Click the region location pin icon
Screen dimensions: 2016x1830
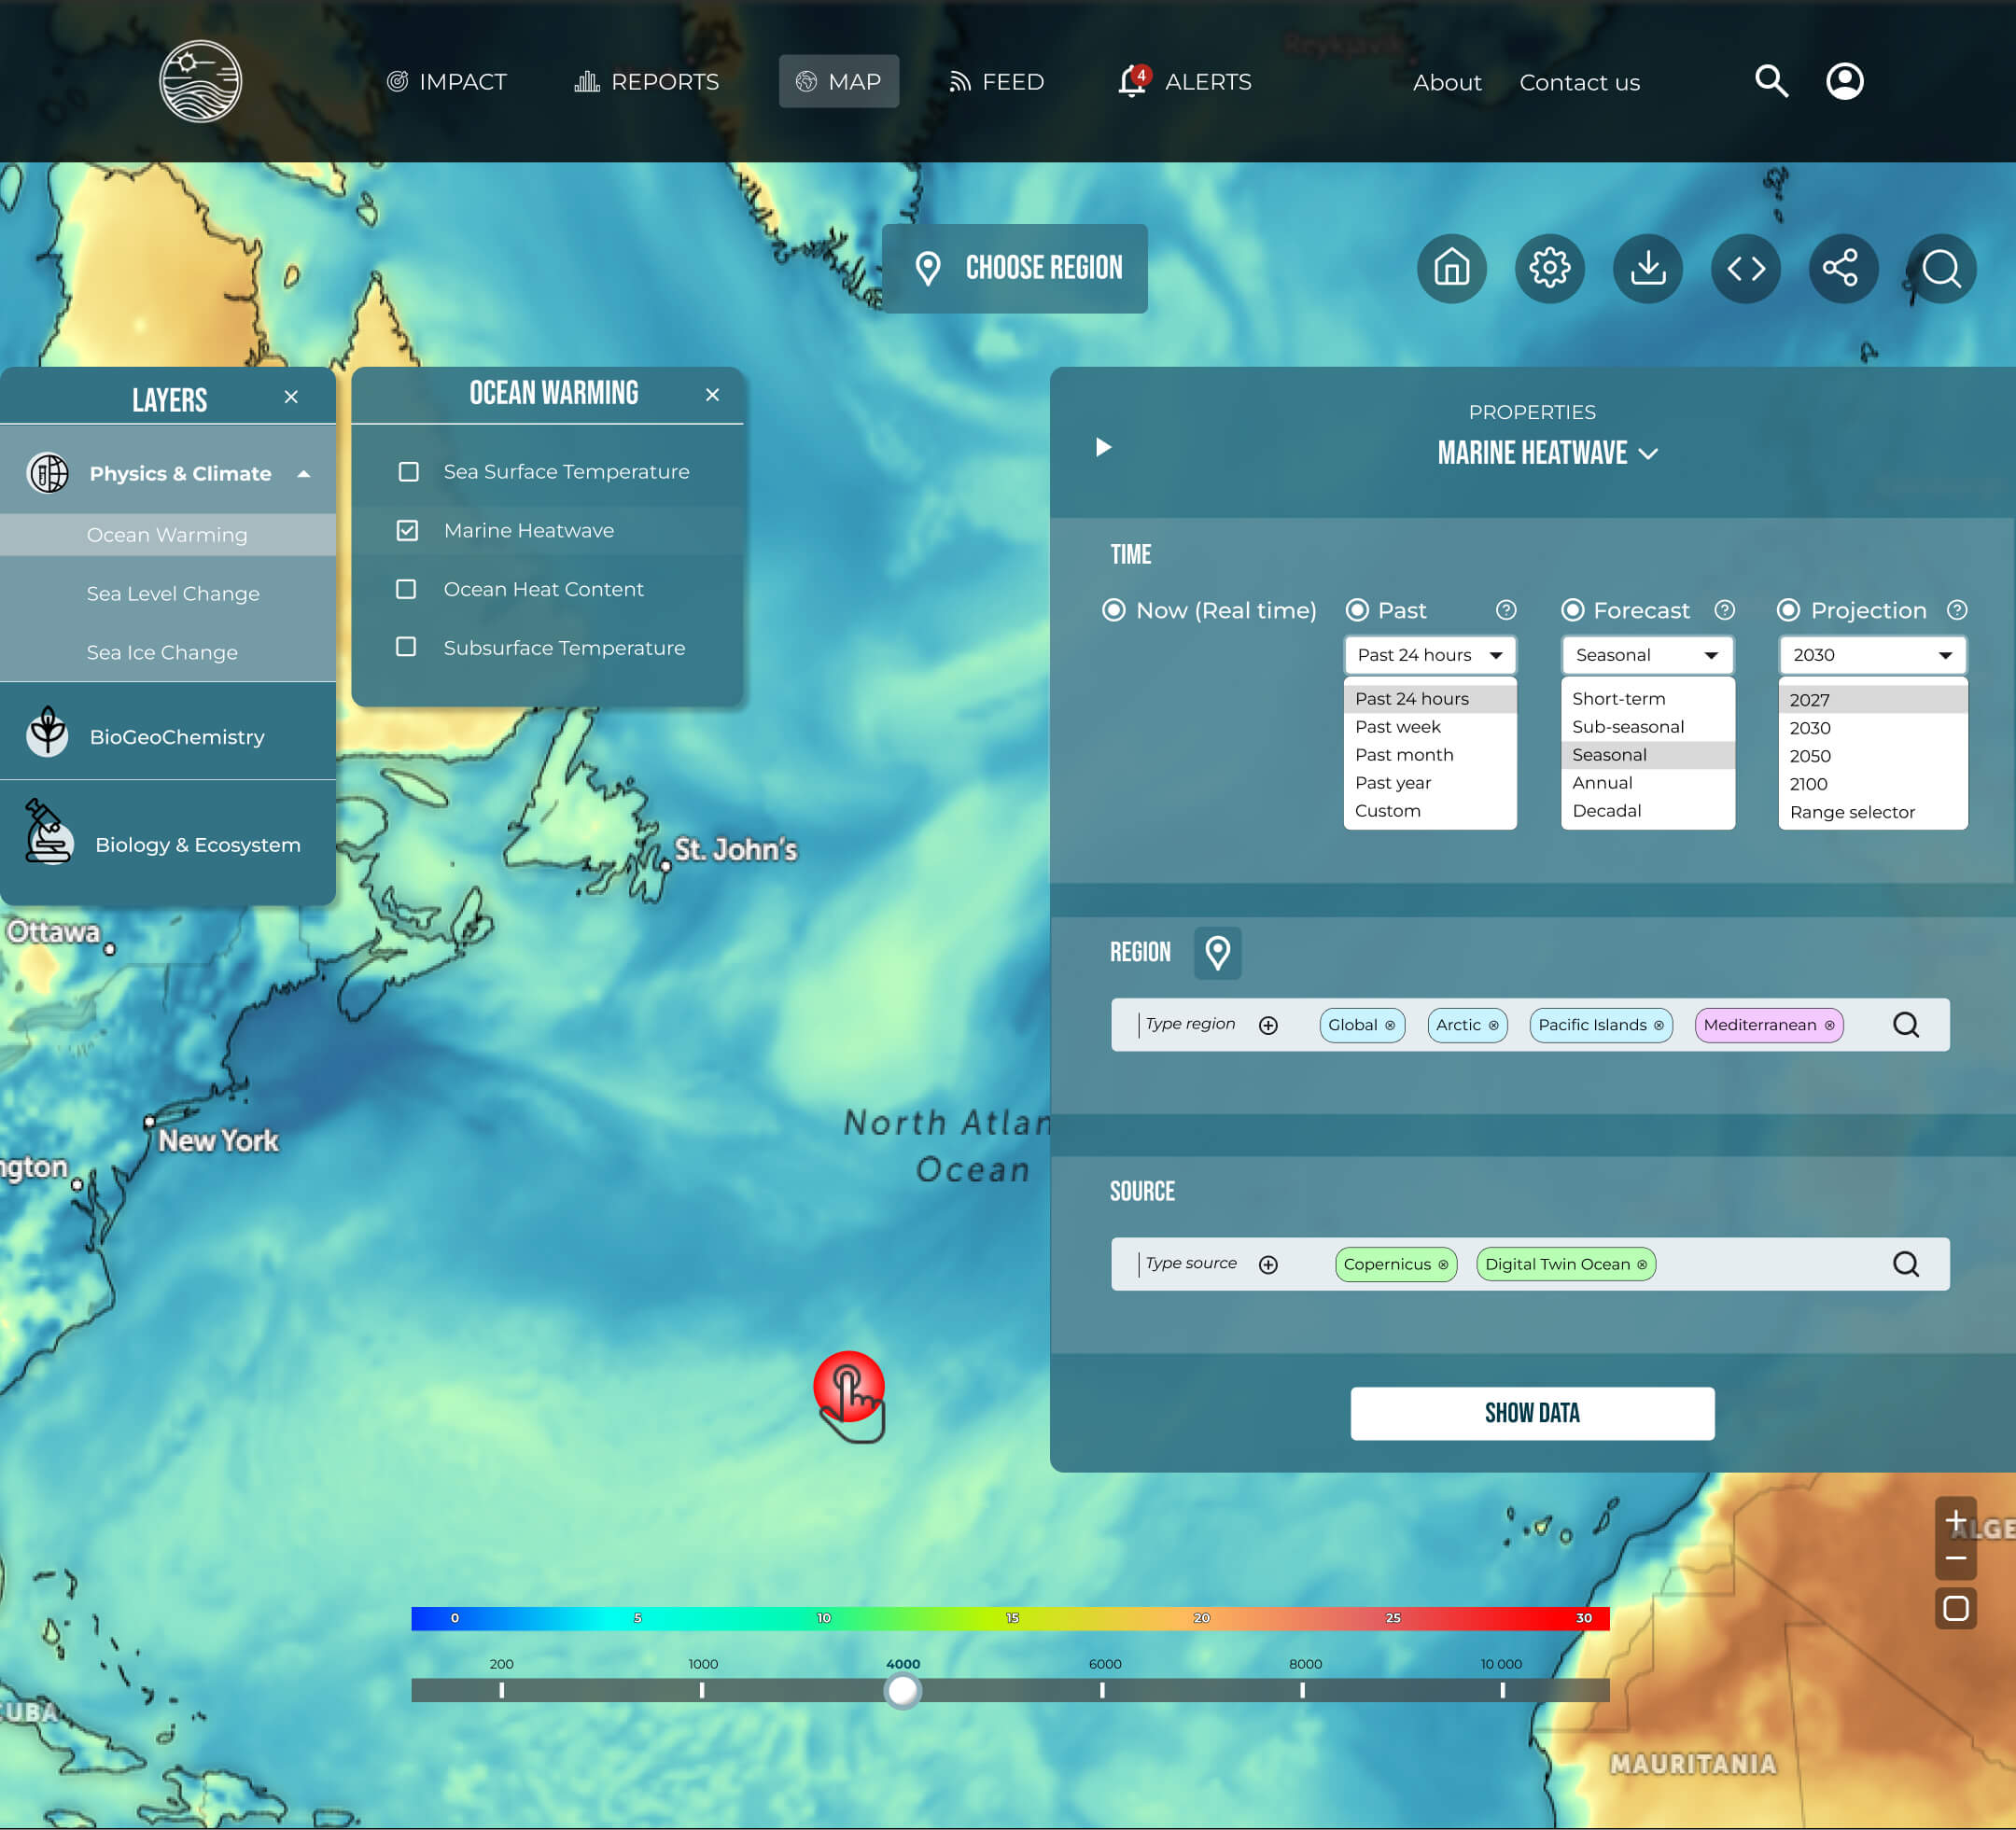(x=1217, y=952)
